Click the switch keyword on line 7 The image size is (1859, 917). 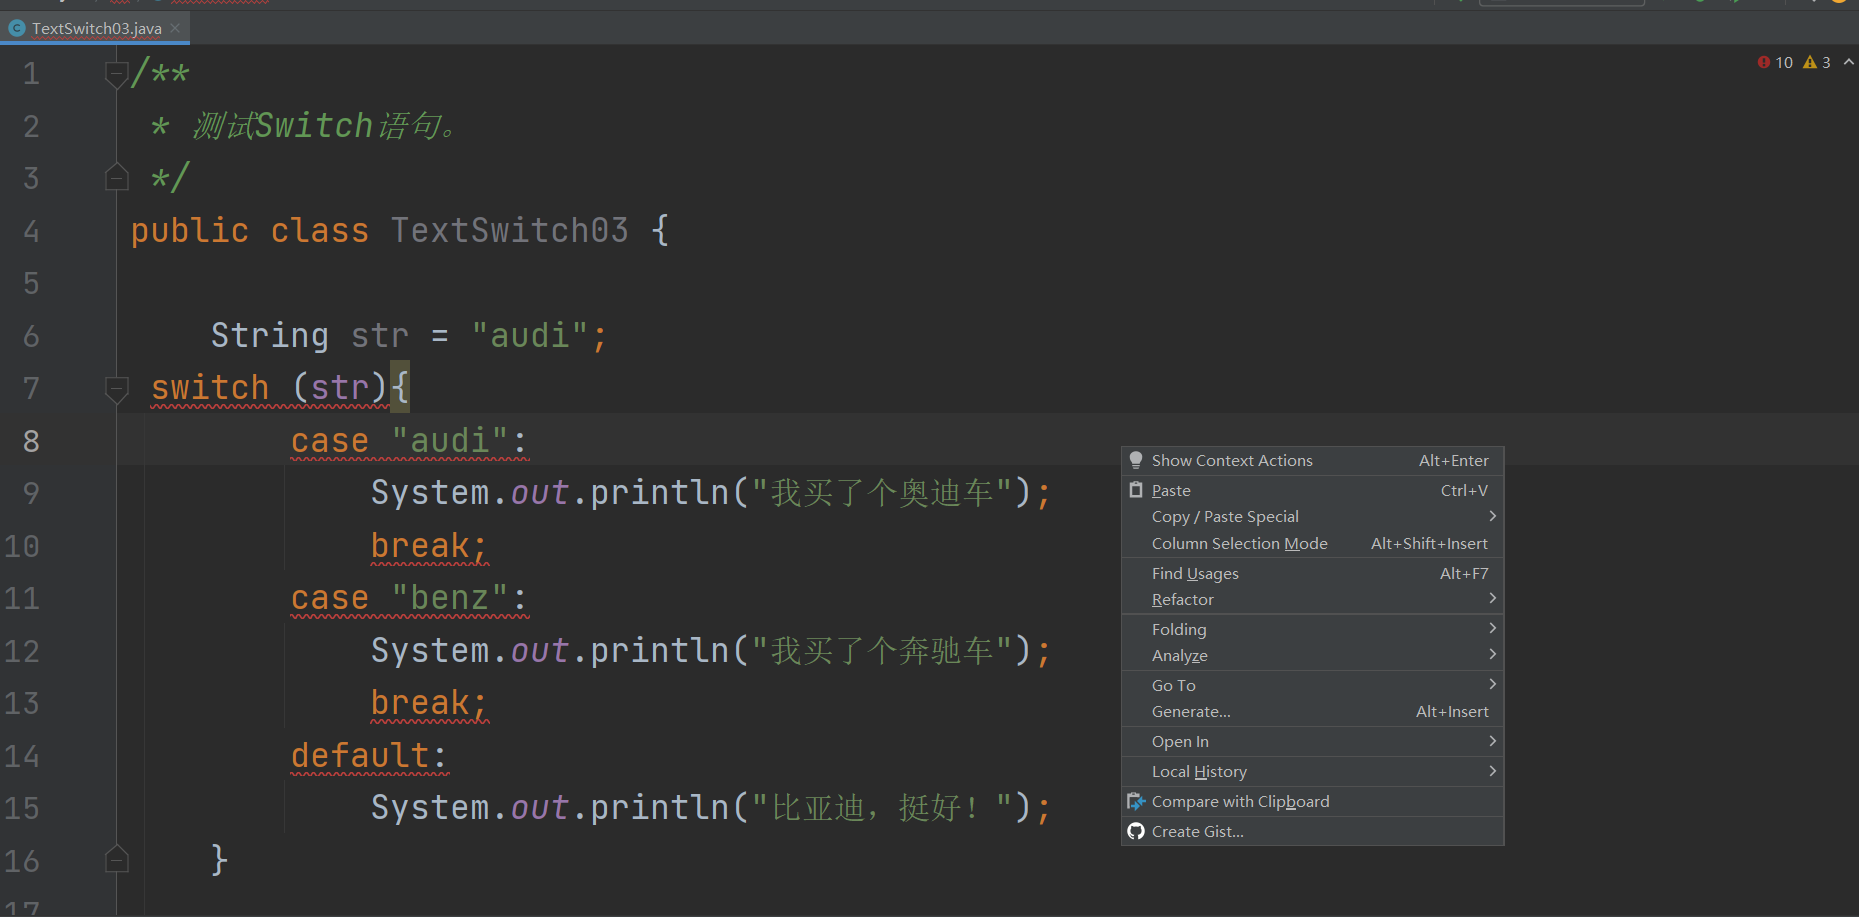[210, 388]
